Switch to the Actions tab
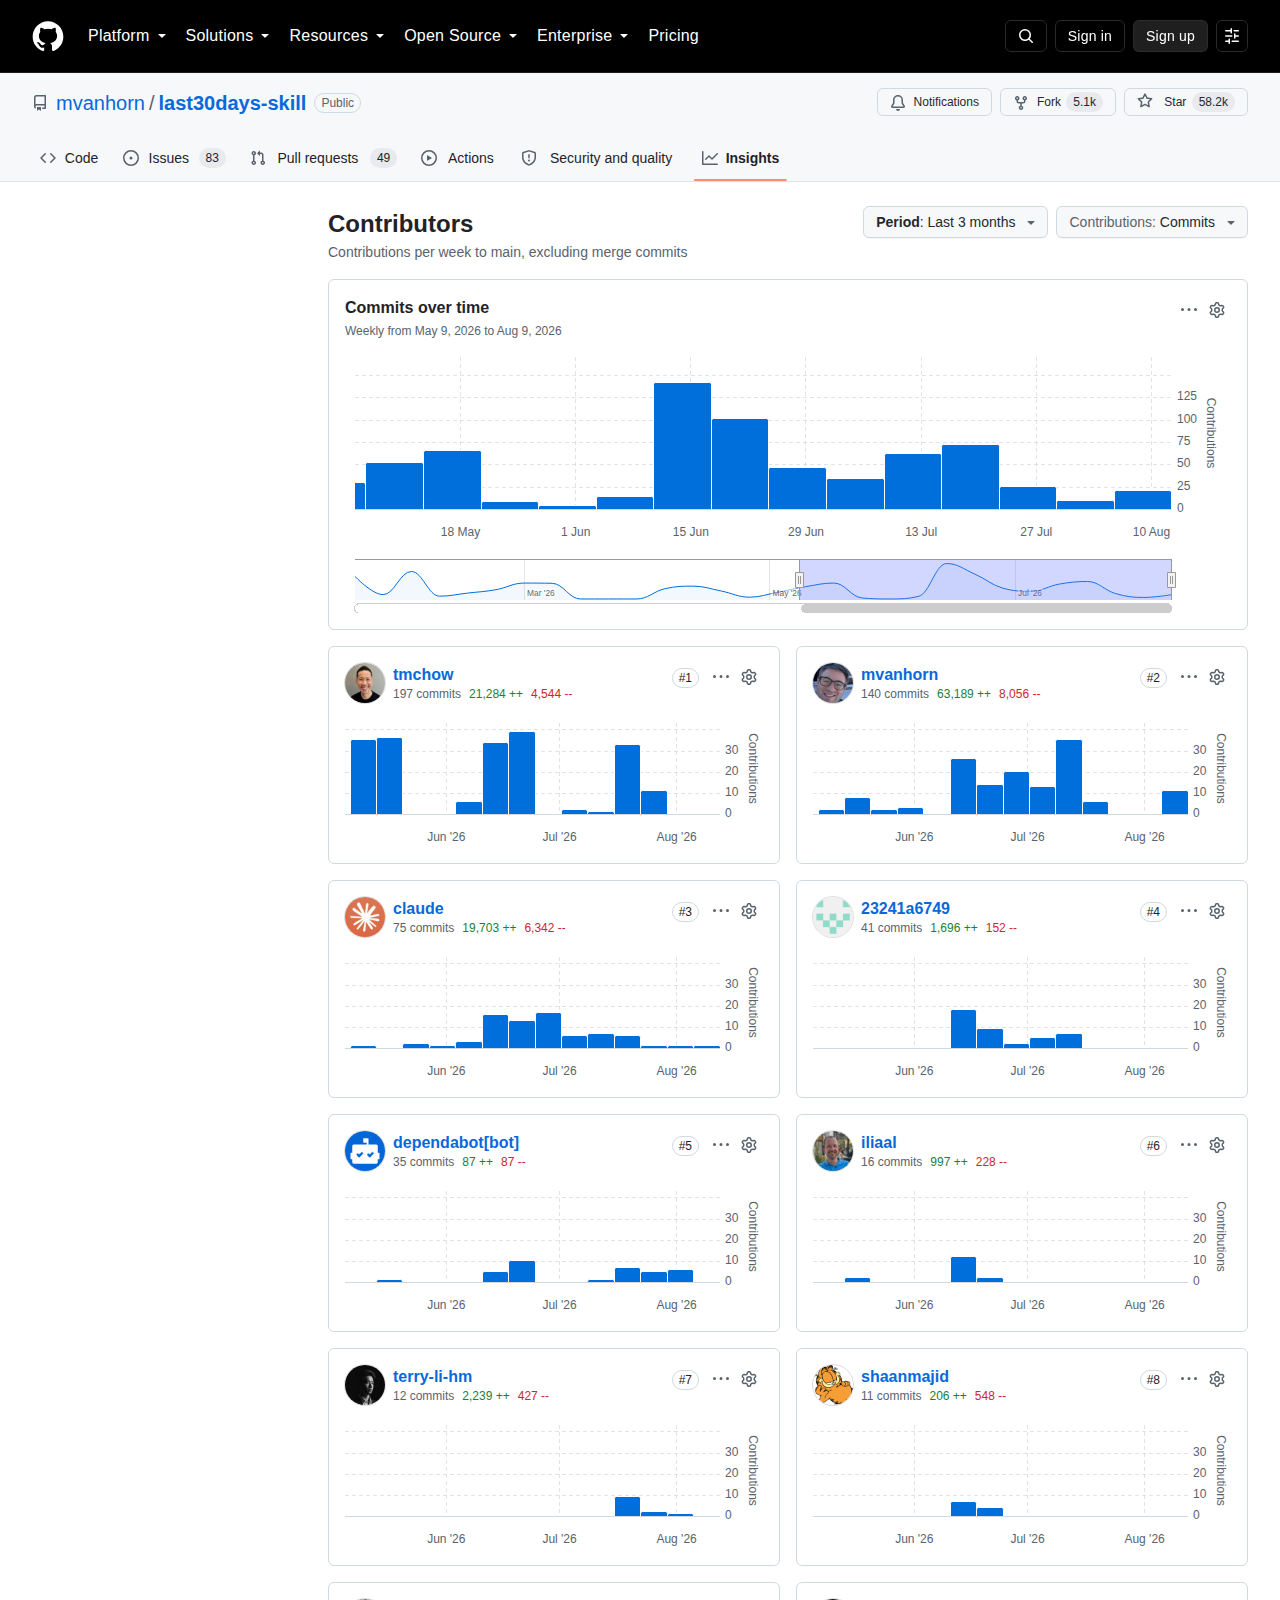 (x=457, y=158)
